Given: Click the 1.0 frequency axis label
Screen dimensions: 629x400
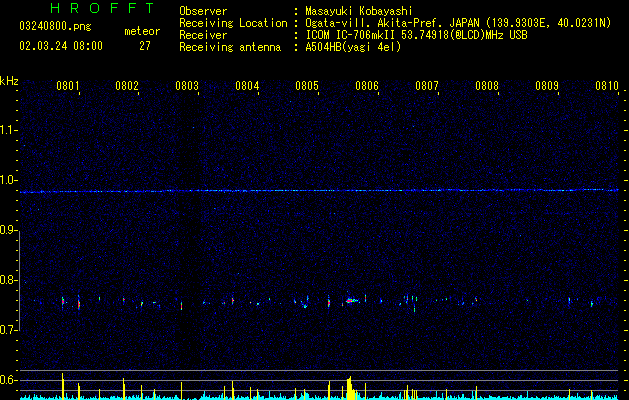Looking at the screenshot, I should click(8, 180).
